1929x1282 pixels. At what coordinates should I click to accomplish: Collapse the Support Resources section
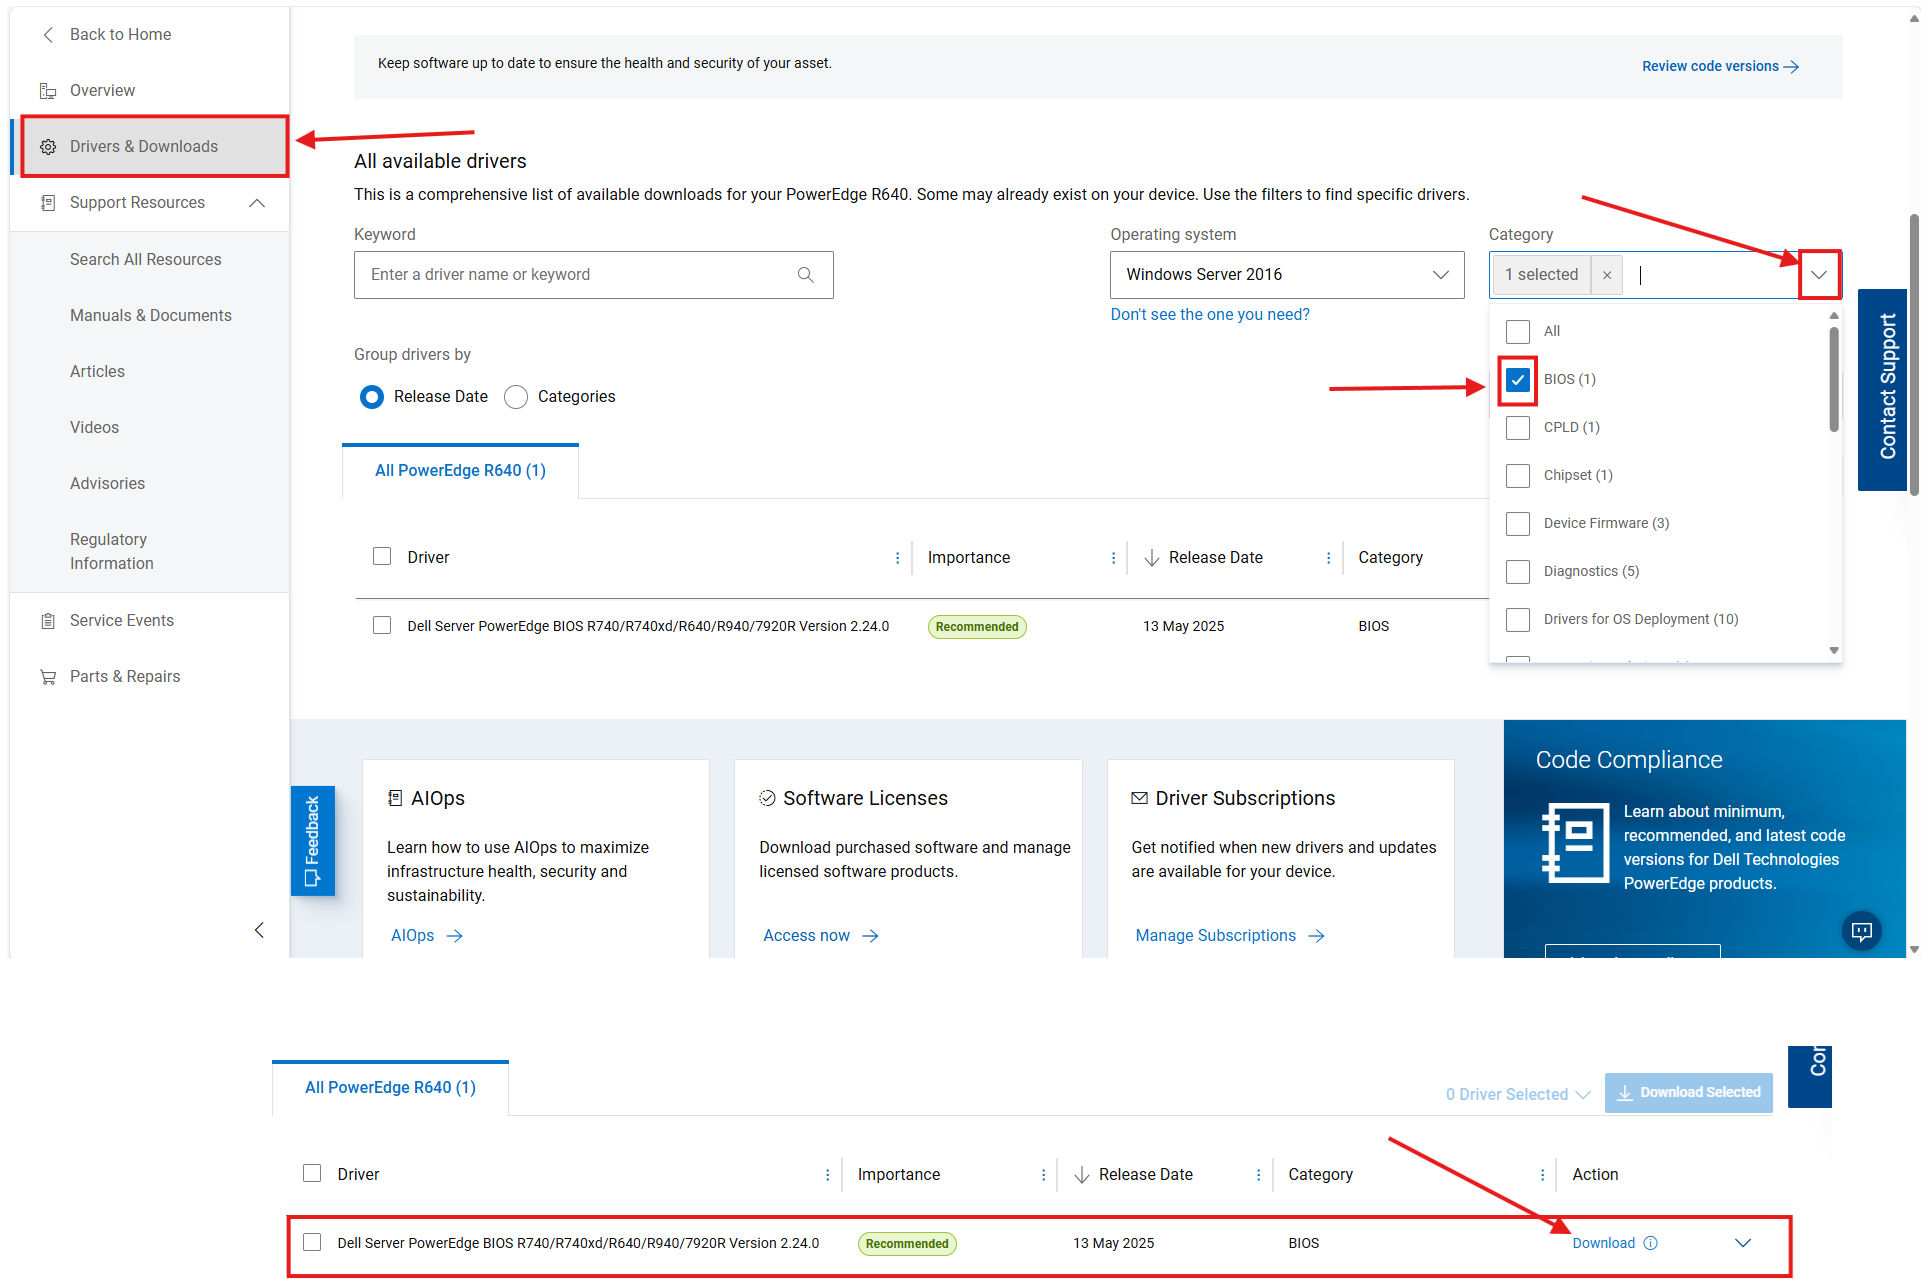[257, 203]
